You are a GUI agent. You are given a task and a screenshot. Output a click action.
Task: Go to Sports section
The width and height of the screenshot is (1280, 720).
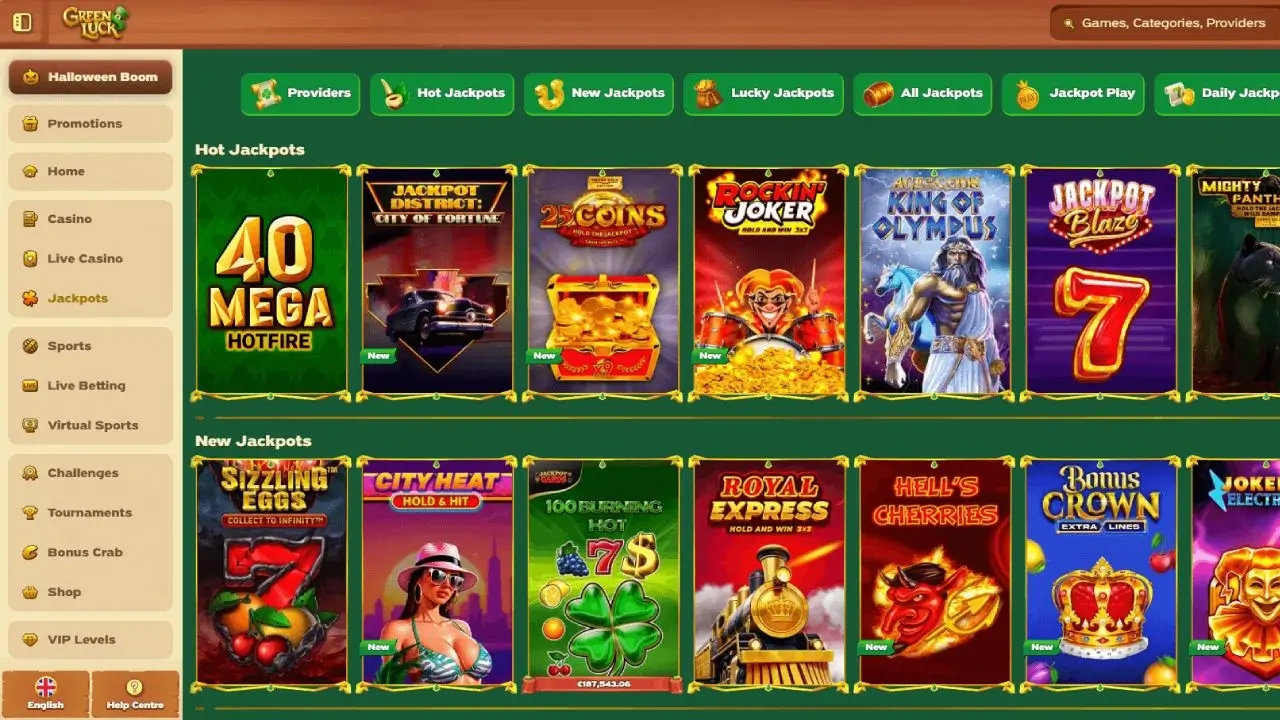click(90, 346)
